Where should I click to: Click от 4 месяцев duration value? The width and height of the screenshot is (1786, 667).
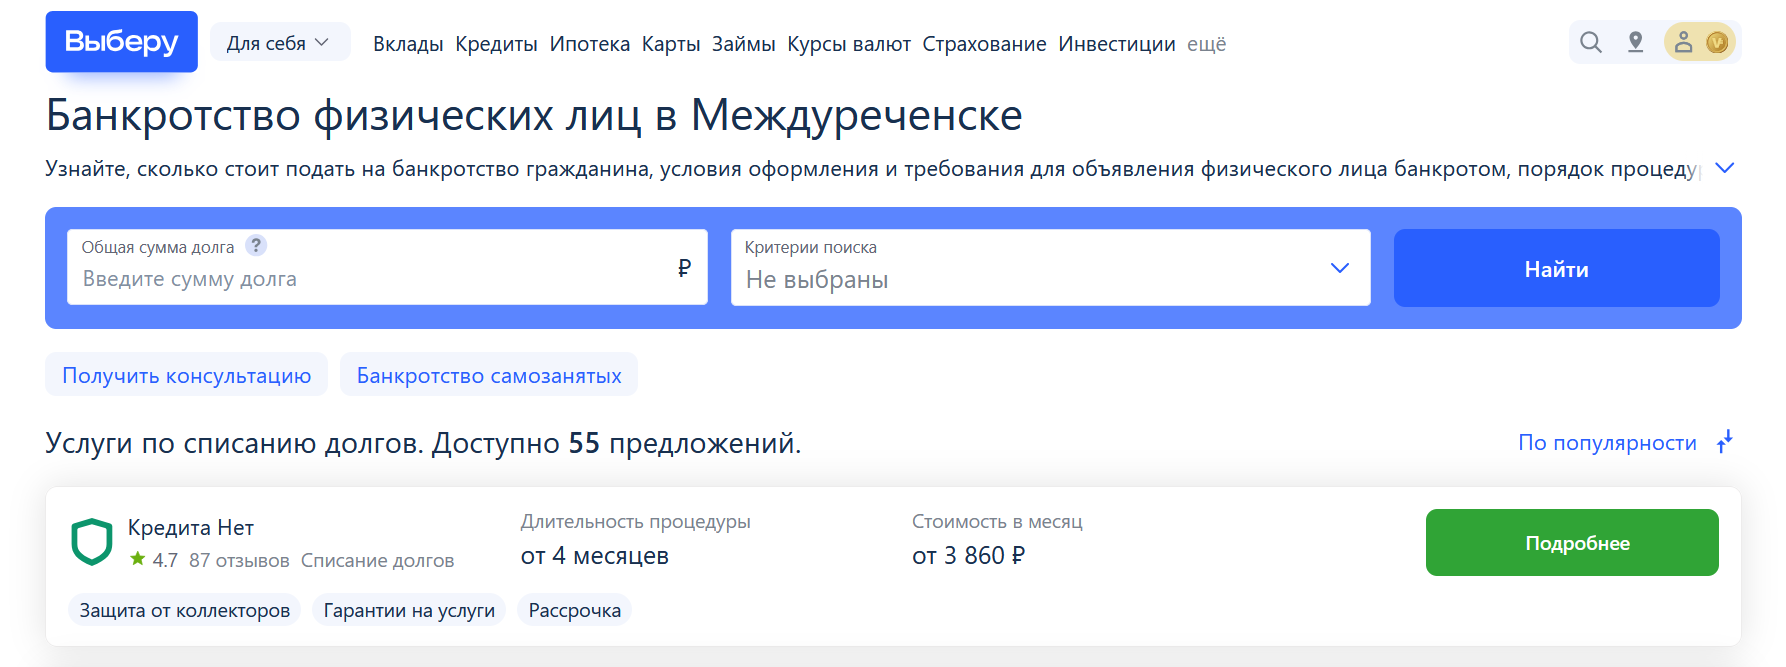point(595,556)
